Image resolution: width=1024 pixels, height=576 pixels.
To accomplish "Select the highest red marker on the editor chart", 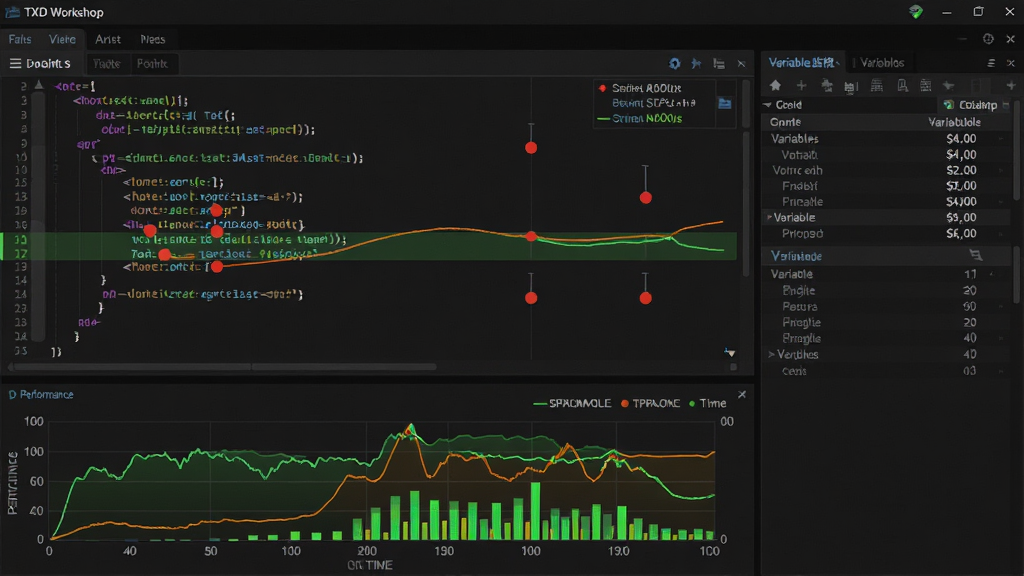I will [531, 148].
